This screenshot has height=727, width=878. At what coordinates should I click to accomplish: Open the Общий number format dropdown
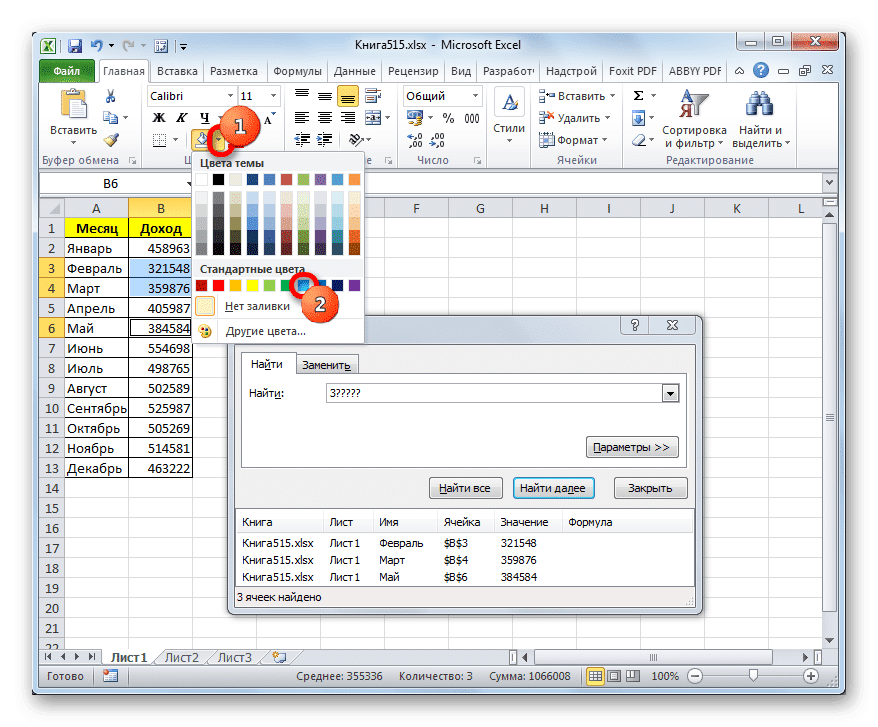coord(475,96)
